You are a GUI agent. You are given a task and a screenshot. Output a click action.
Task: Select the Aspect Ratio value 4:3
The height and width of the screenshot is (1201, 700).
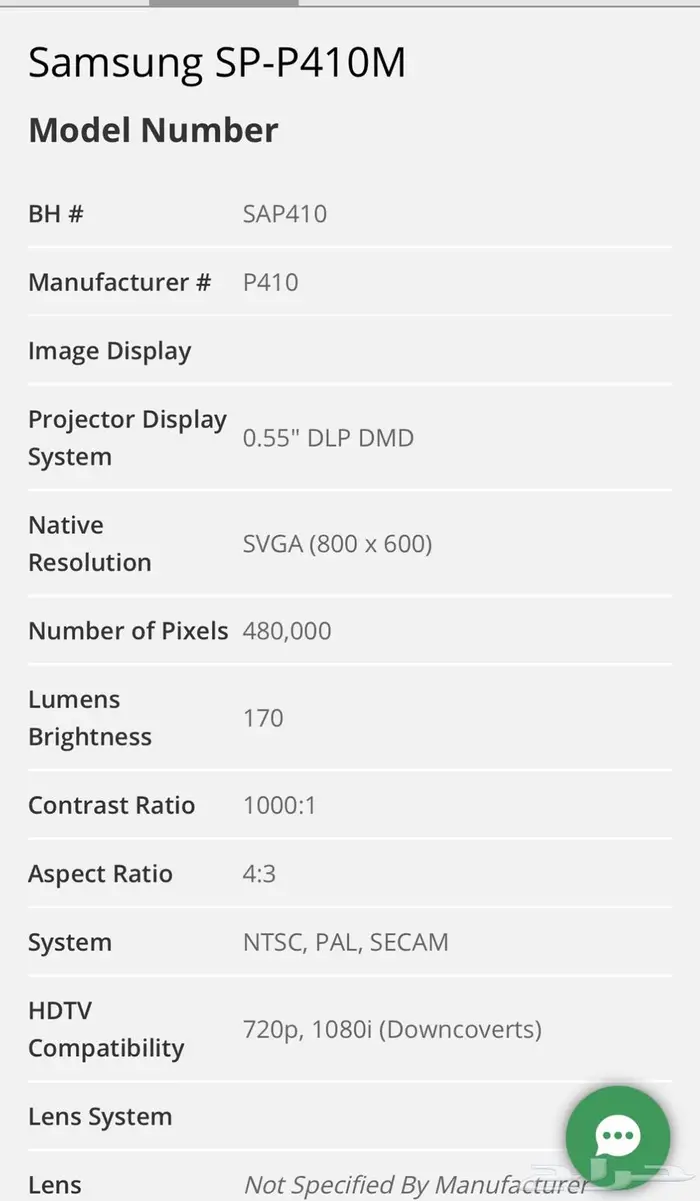tap(259, 874)
